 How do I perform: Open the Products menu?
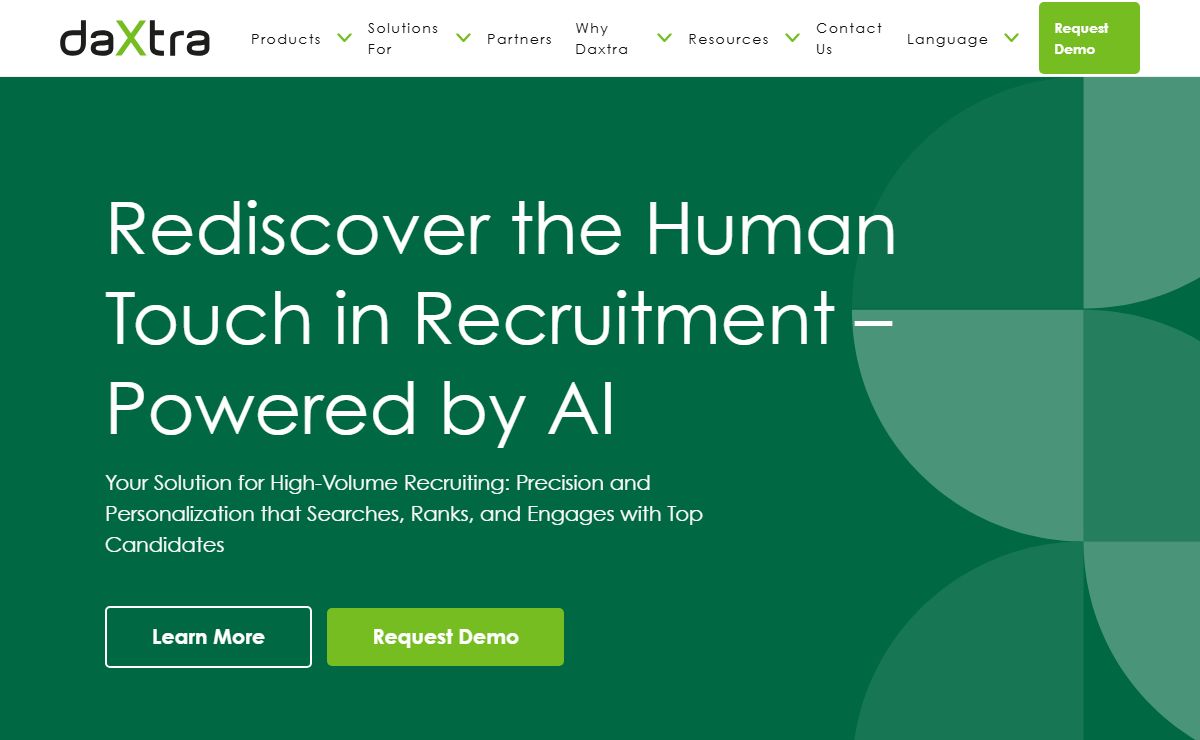tap(286, 39)
